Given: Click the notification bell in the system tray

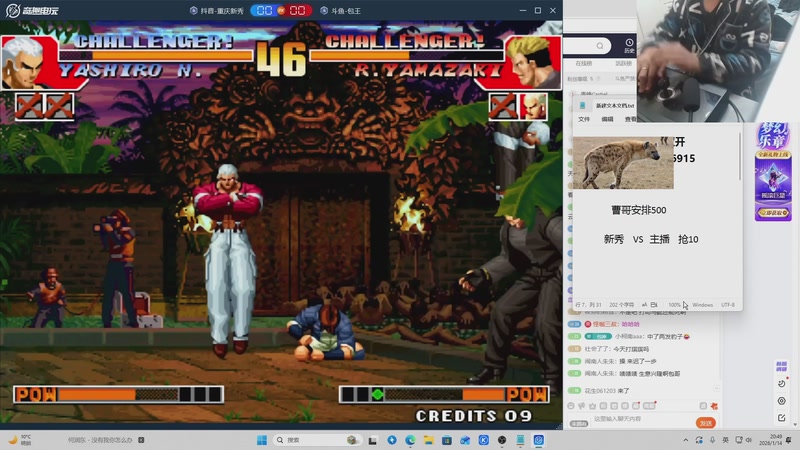Looking at the screenshot, I should 789,440.
